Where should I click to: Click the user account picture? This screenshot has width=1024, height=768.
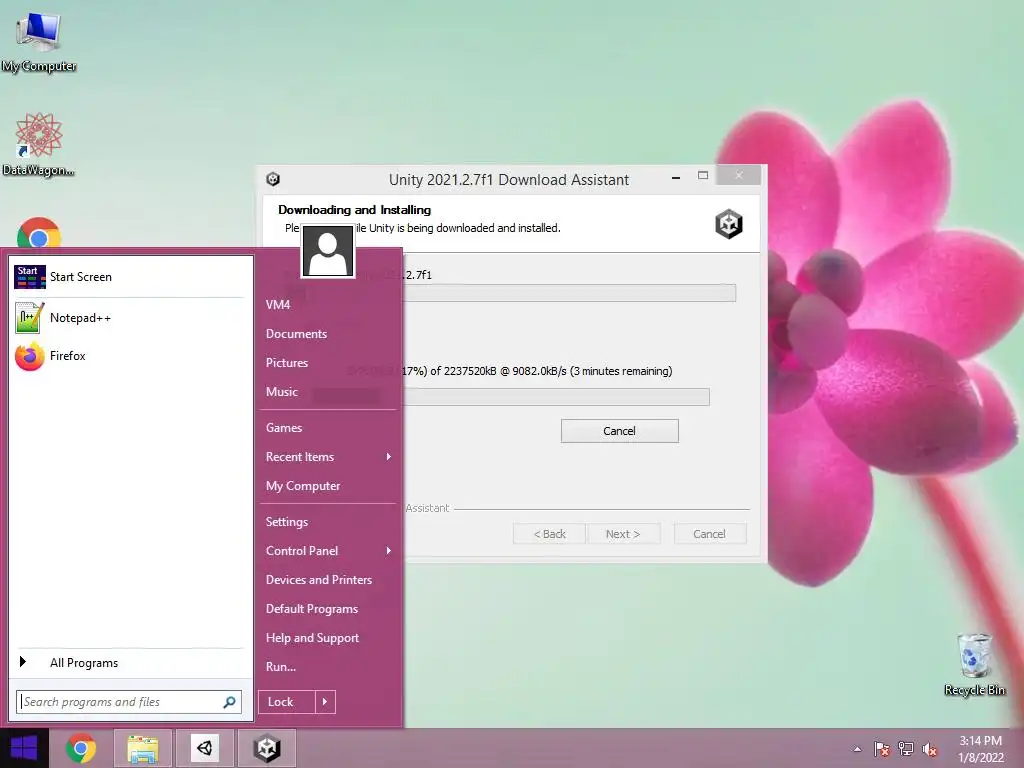328,251
